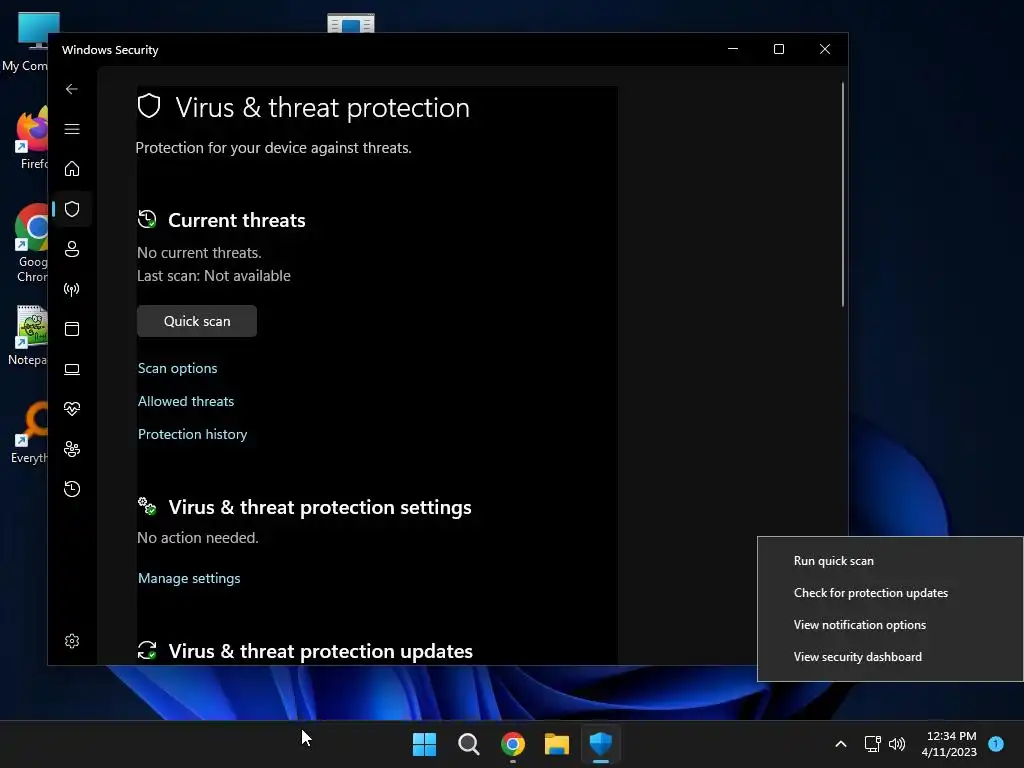Click the Windows Security vertical scrollbar
Screen dimensions: 1024x768
point(842,194)
